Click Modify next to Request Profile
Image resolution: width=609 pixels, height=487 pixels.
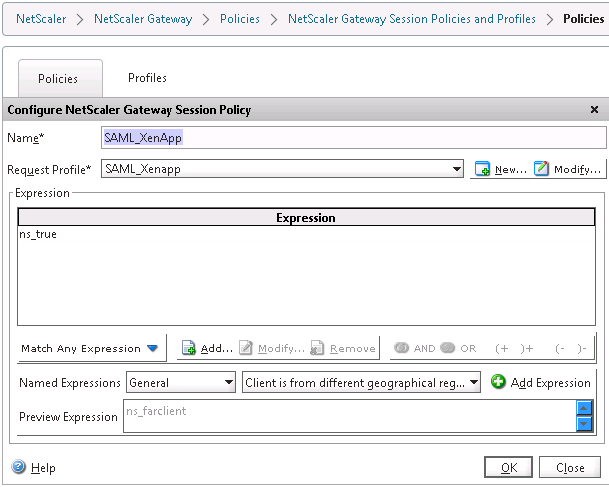tap(568, 169)
